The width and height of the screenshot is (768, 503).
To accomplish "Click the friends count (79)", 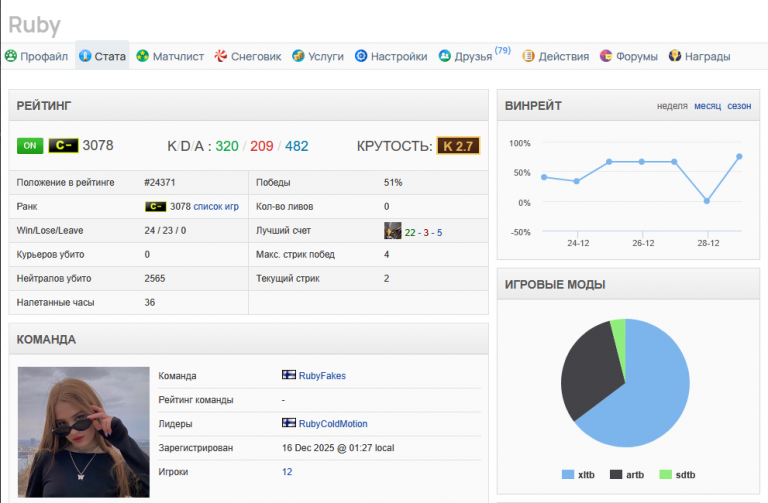I will pos(503,50).
